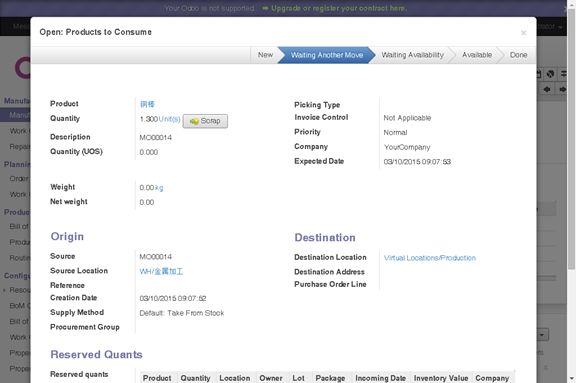This screenshot has height=383, width=576.
Task: Open the Administrator user menu caret
Action: 560,27
